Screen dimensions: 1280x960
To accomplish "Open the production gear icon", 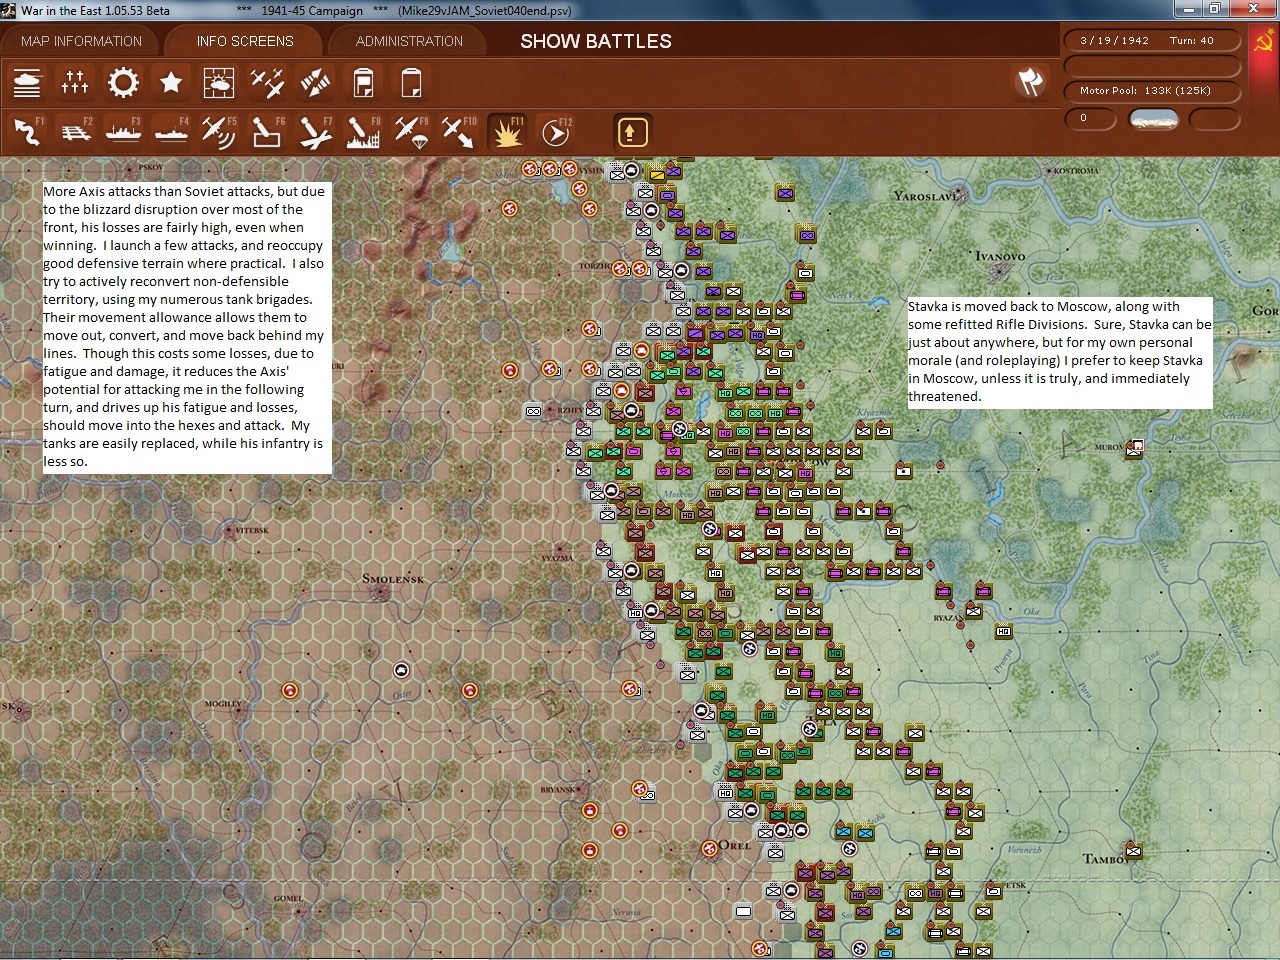I will tap(123, 82).
